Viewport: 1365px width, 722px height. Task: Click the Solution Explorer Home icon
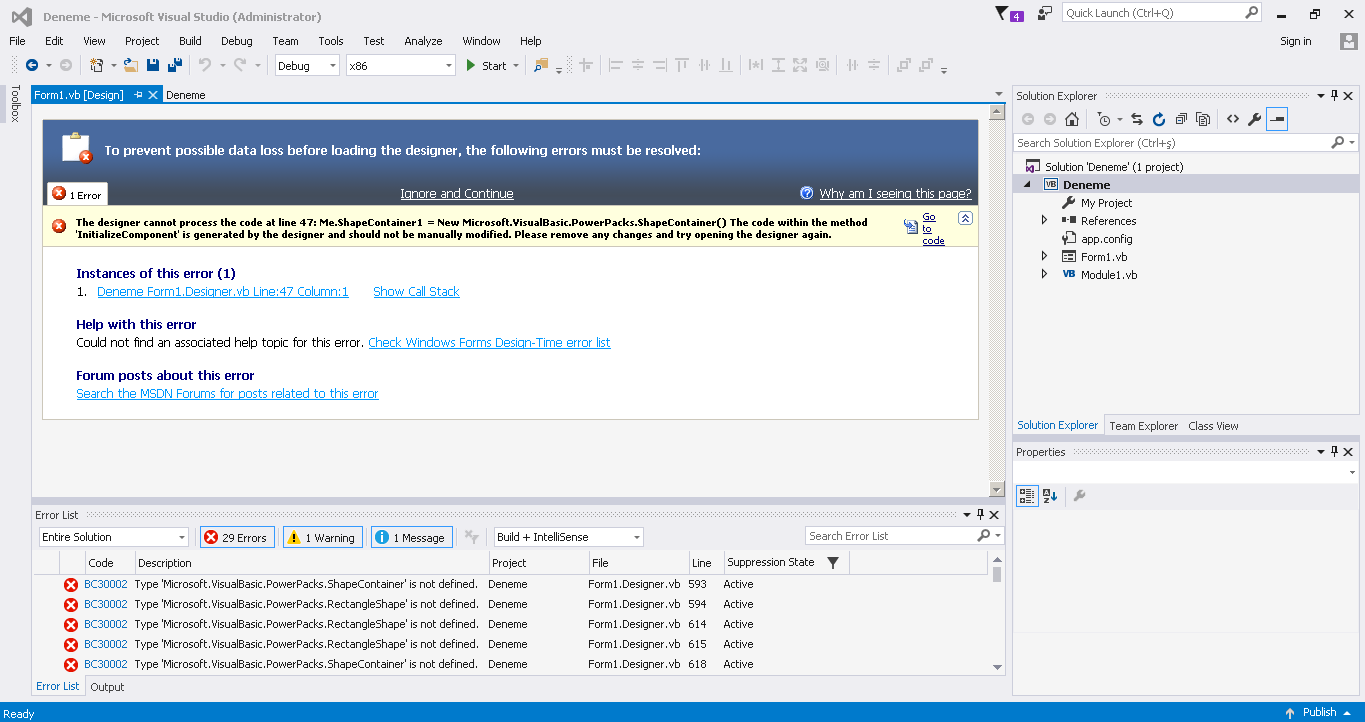[x=1072, y=119]
